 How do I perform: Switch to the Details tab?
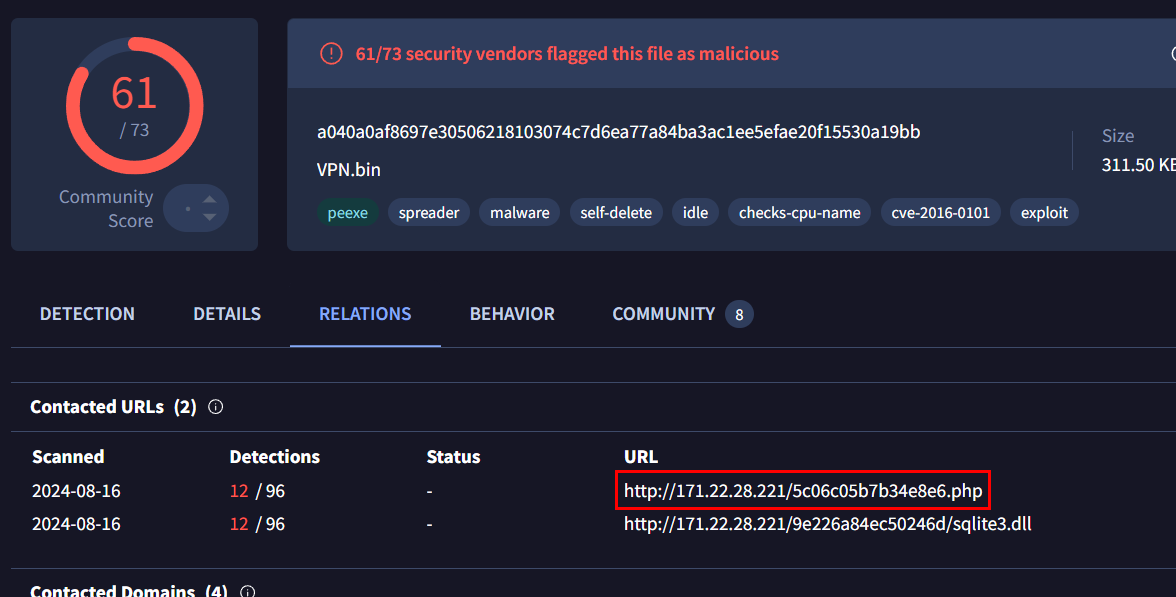[227, 314]
